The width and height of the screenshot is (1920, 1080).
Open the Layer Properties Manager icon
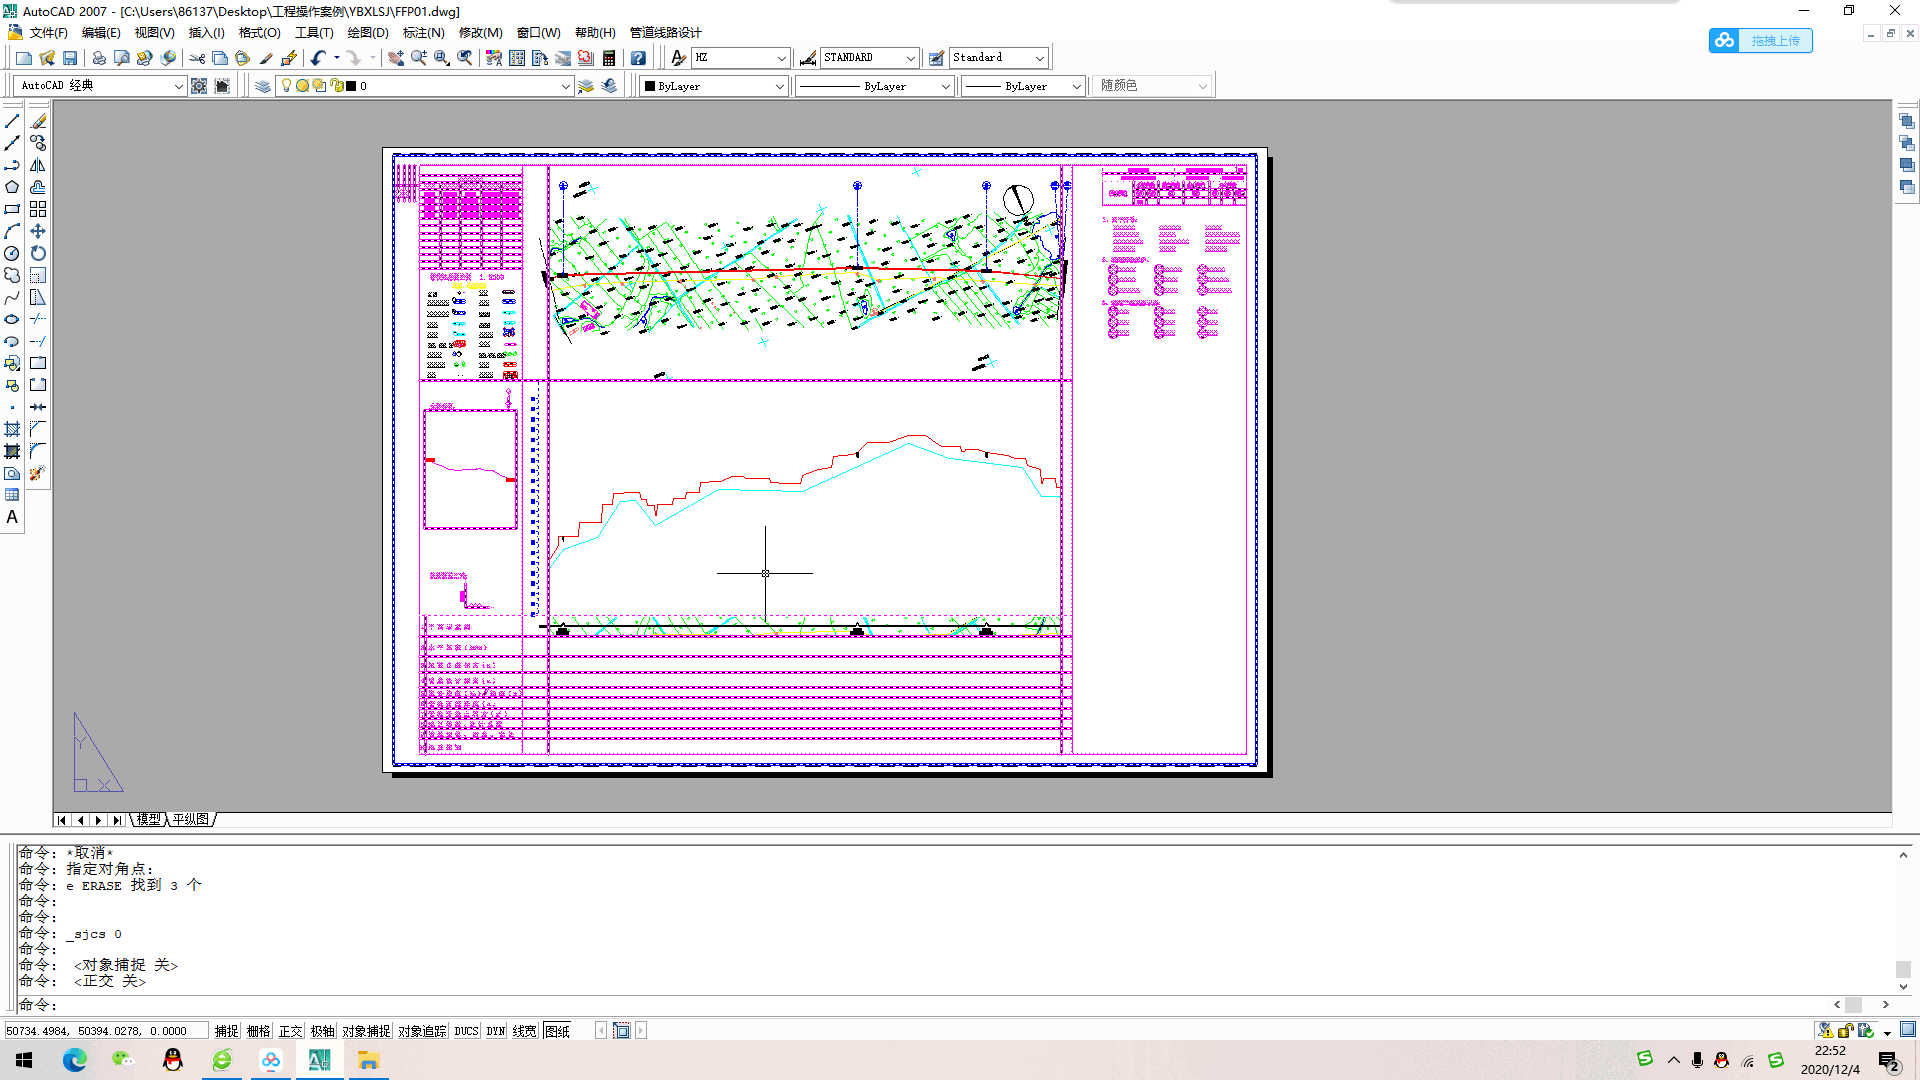coord(263,86)
